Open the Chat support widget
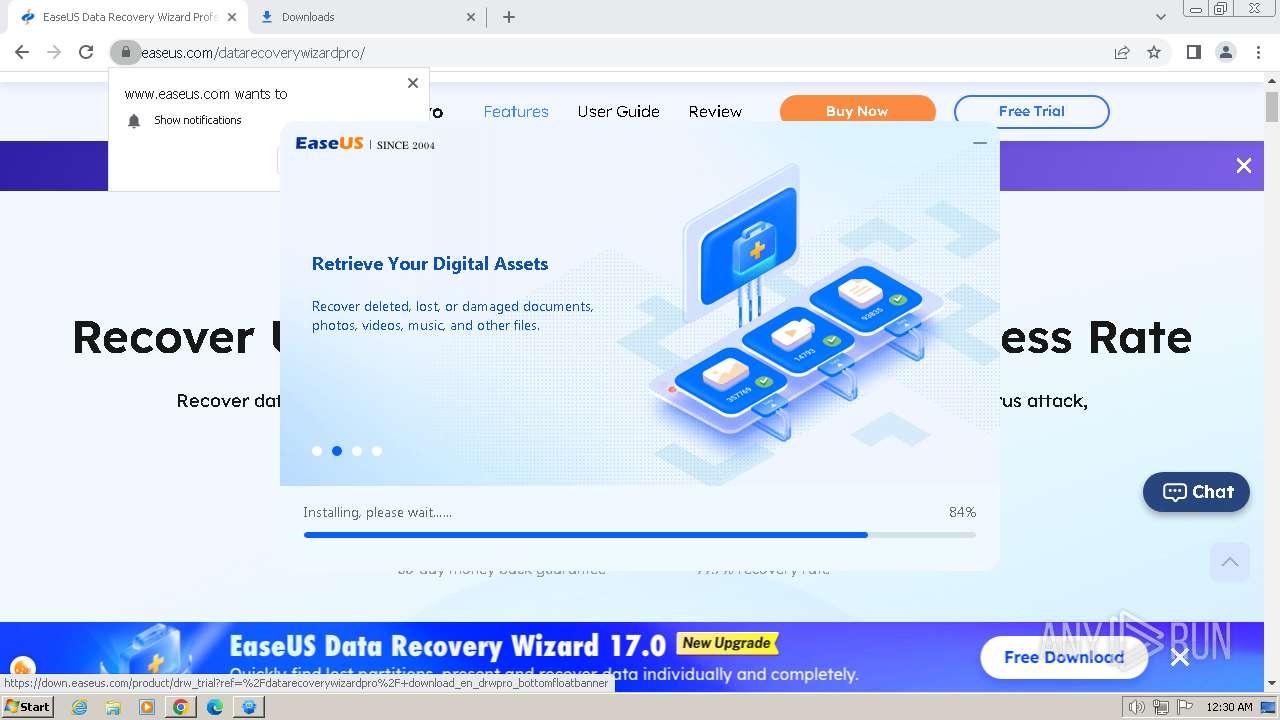 pyautogui.click(x=1196, y=492)
